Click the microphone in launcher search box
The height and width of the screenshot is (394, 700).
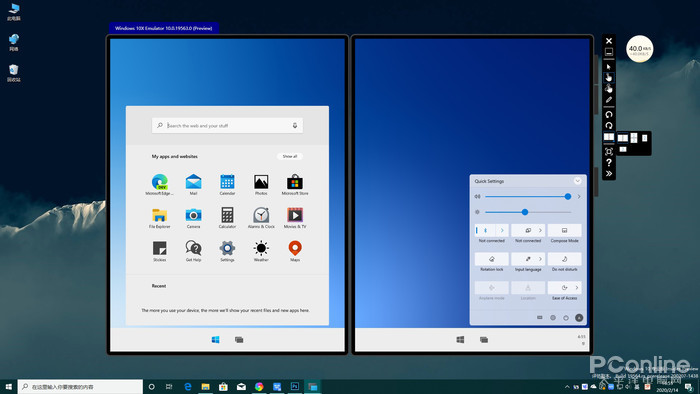point(295,125)
